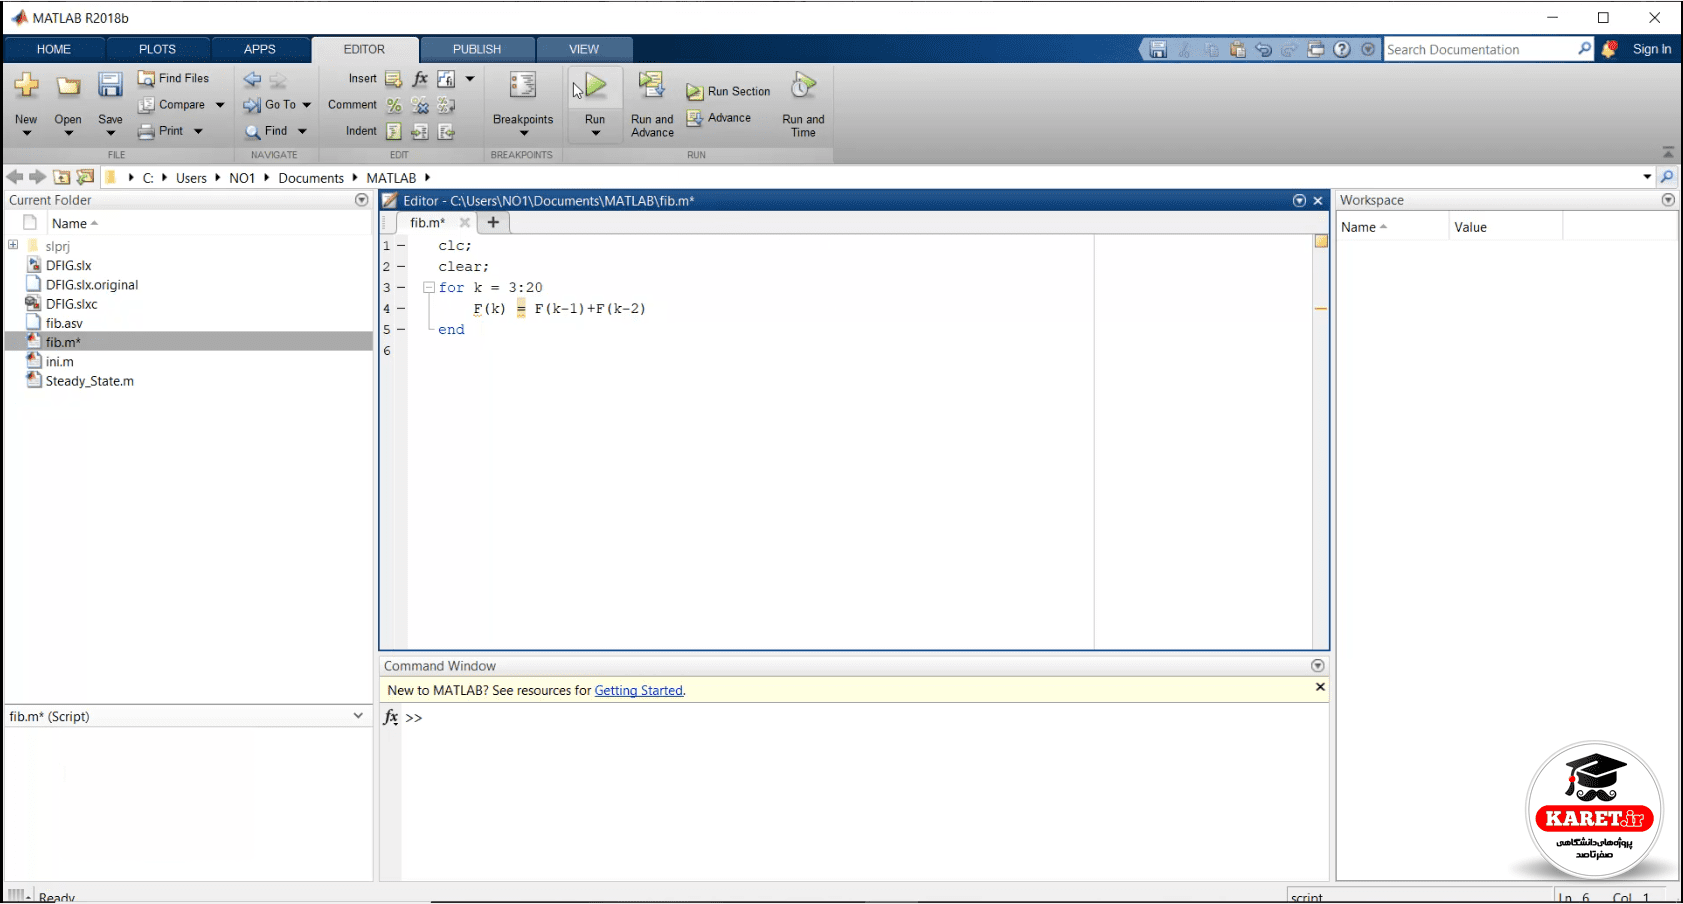The width and height of the screenshot is (1683, 904).
Task: Save the script with the floppy icon
Action: click(110, 86)
